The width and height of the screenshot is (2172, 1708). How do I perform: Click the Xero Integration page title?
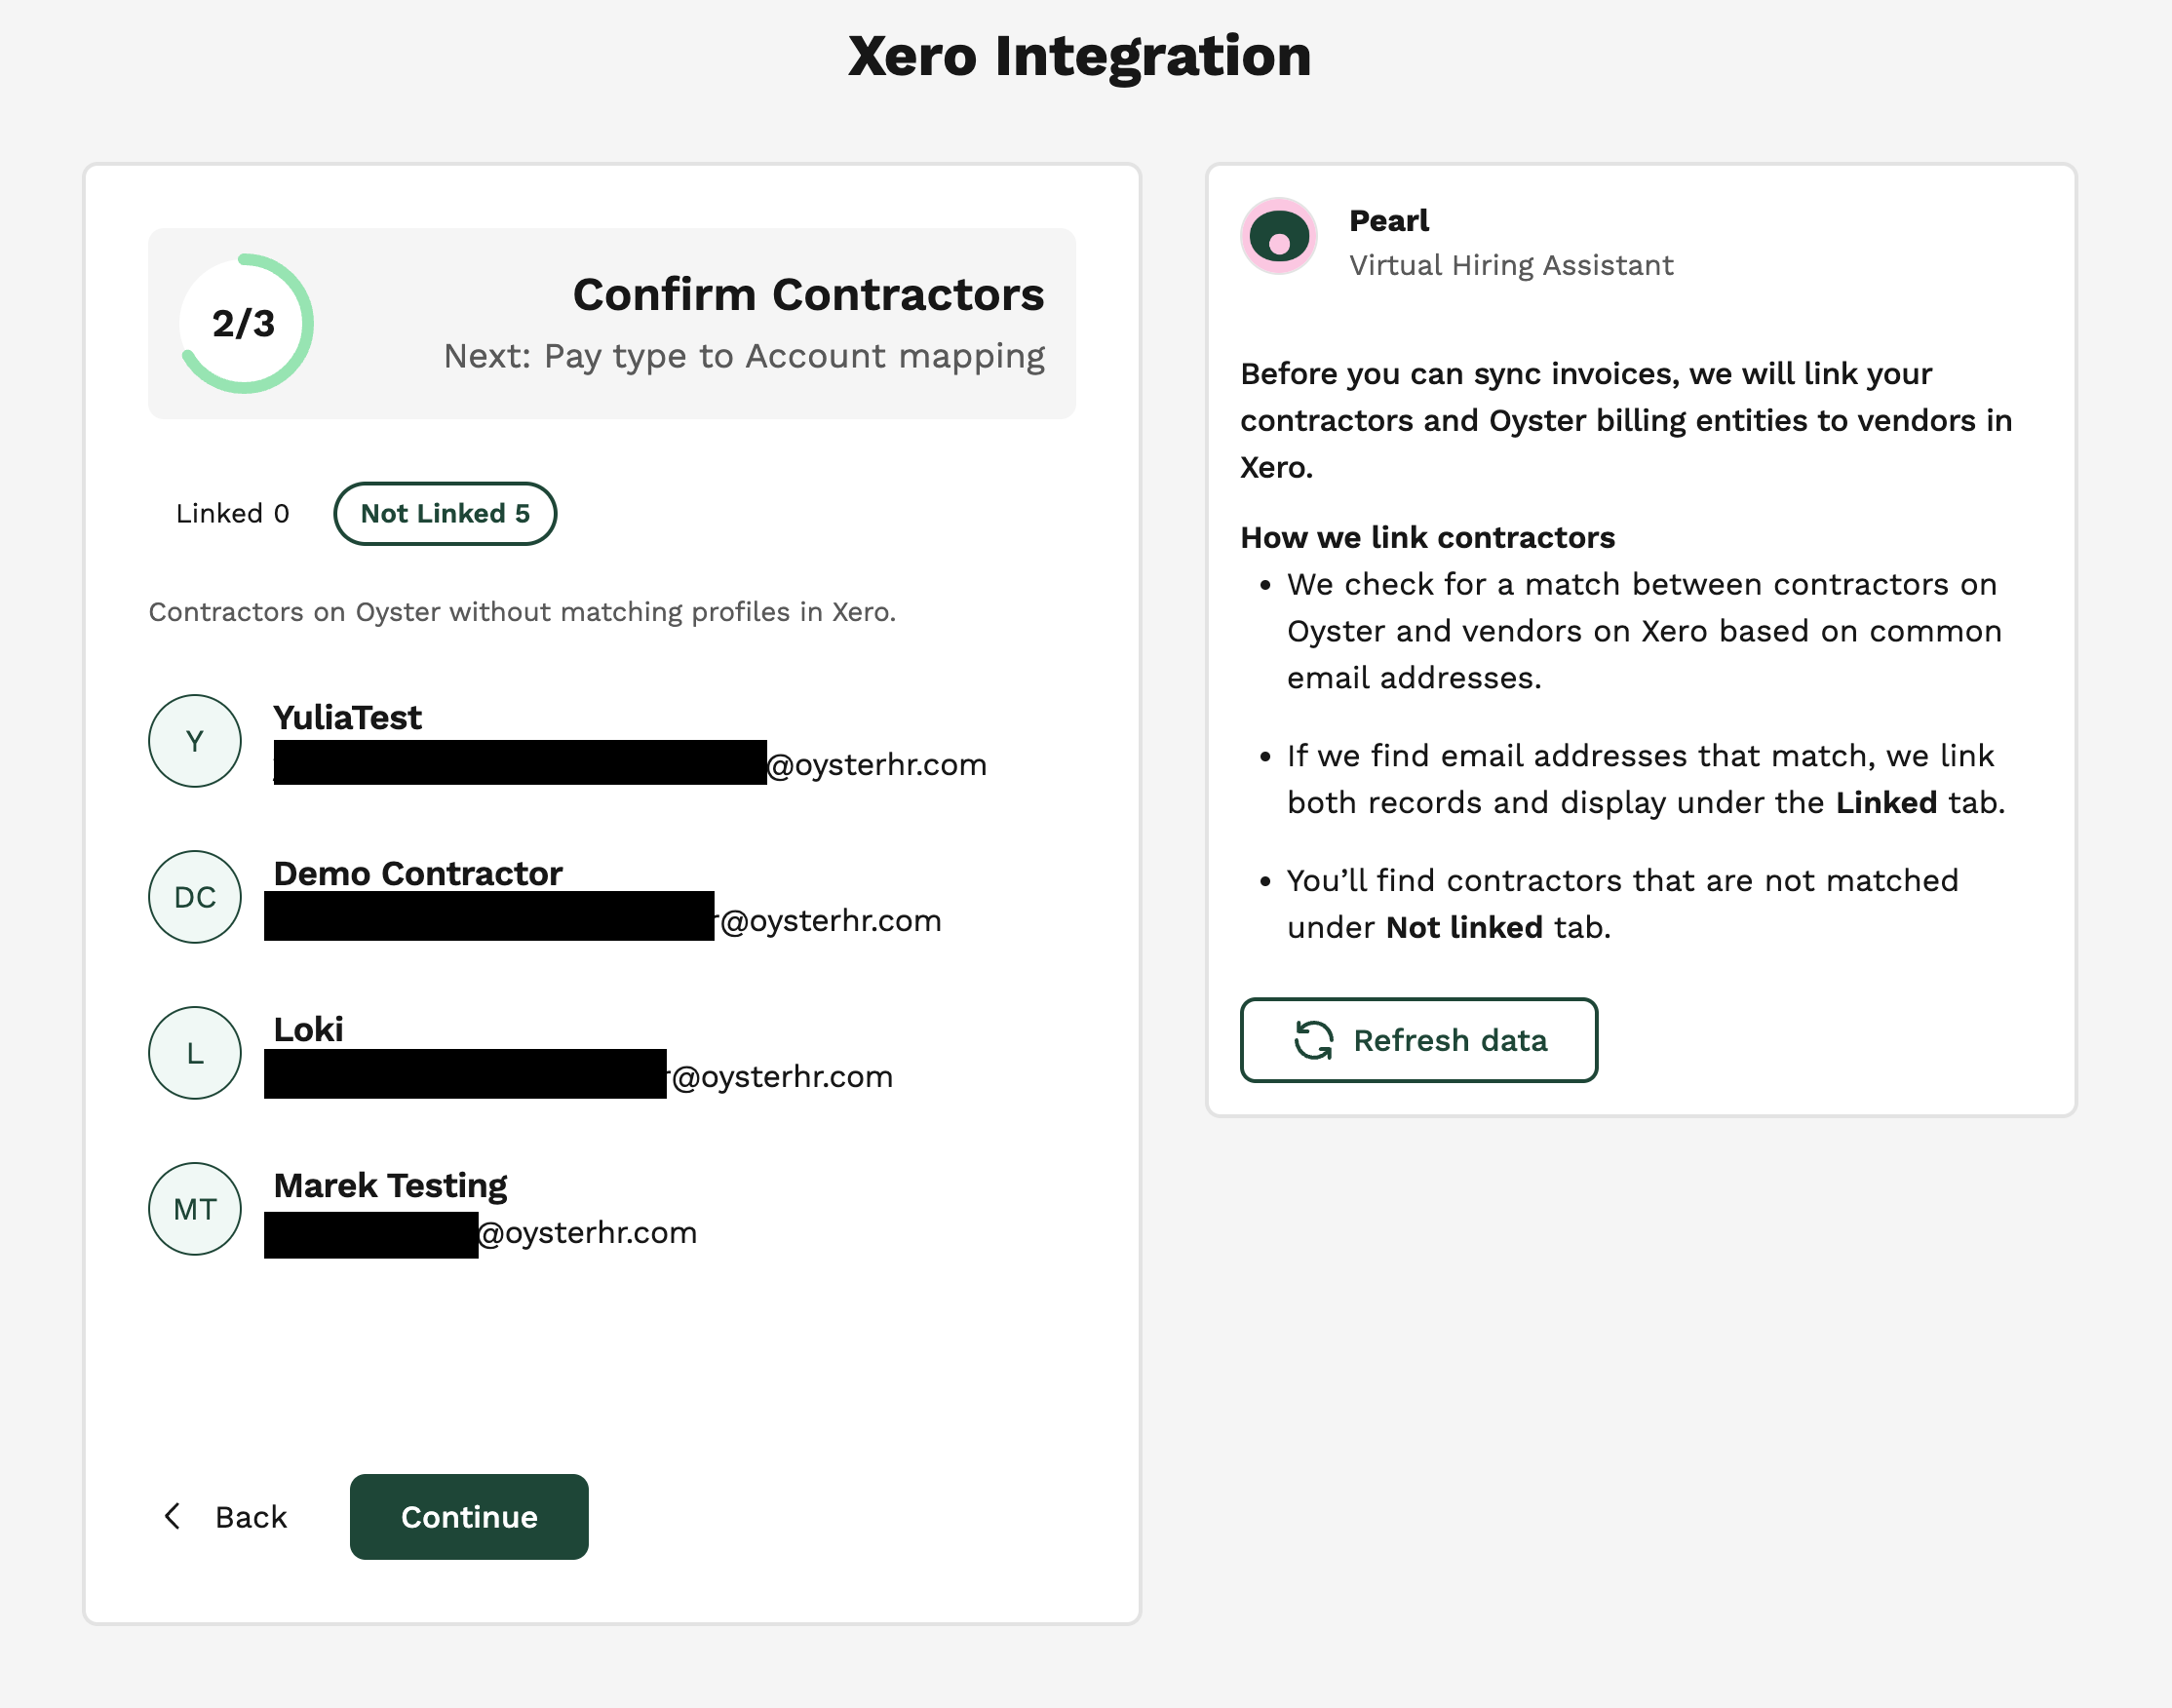pyautogui.click(x=1079, y=56)
